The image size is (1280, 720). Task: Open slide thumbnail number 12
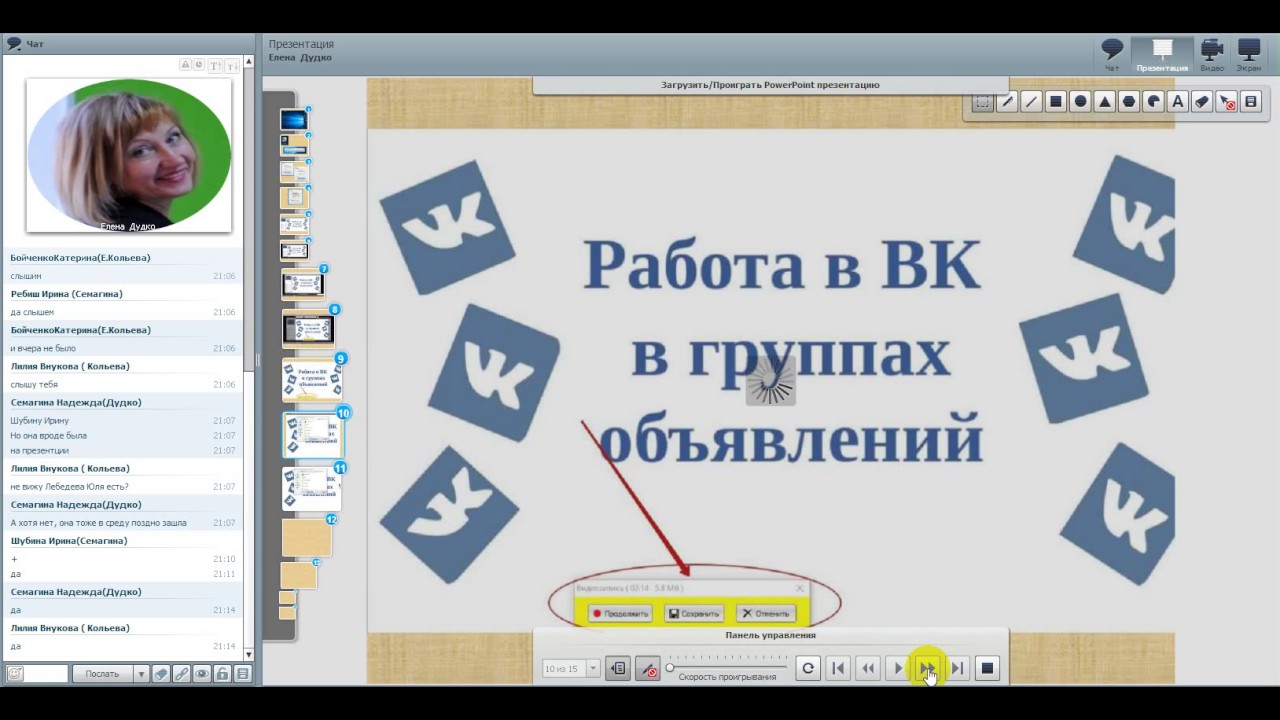point(307,537)
